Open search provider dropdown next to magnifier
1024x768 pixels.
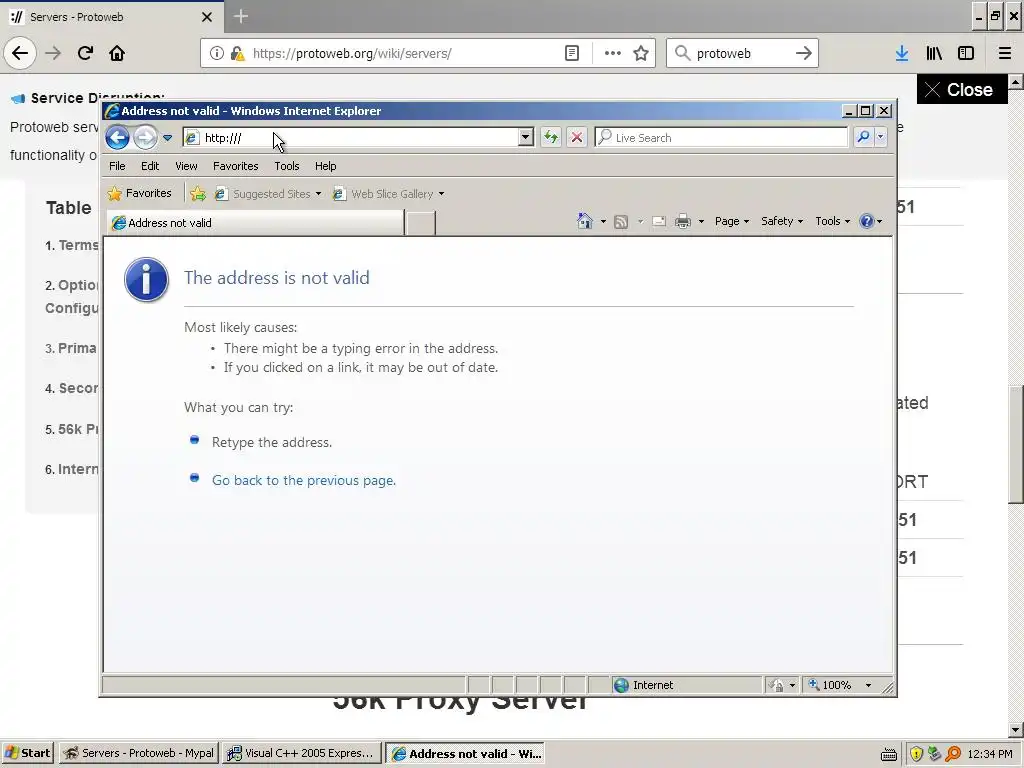tap(880, 137)
